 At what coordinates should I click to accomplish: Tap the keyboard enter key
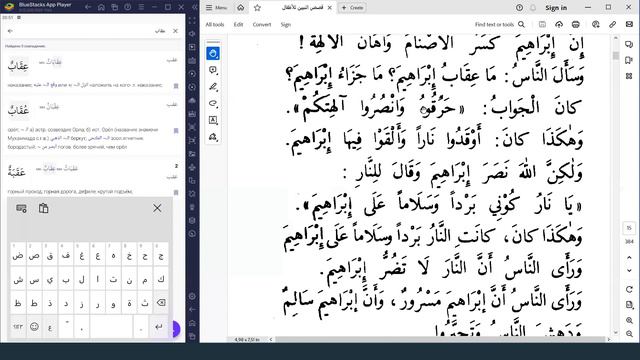click(159, 327)
